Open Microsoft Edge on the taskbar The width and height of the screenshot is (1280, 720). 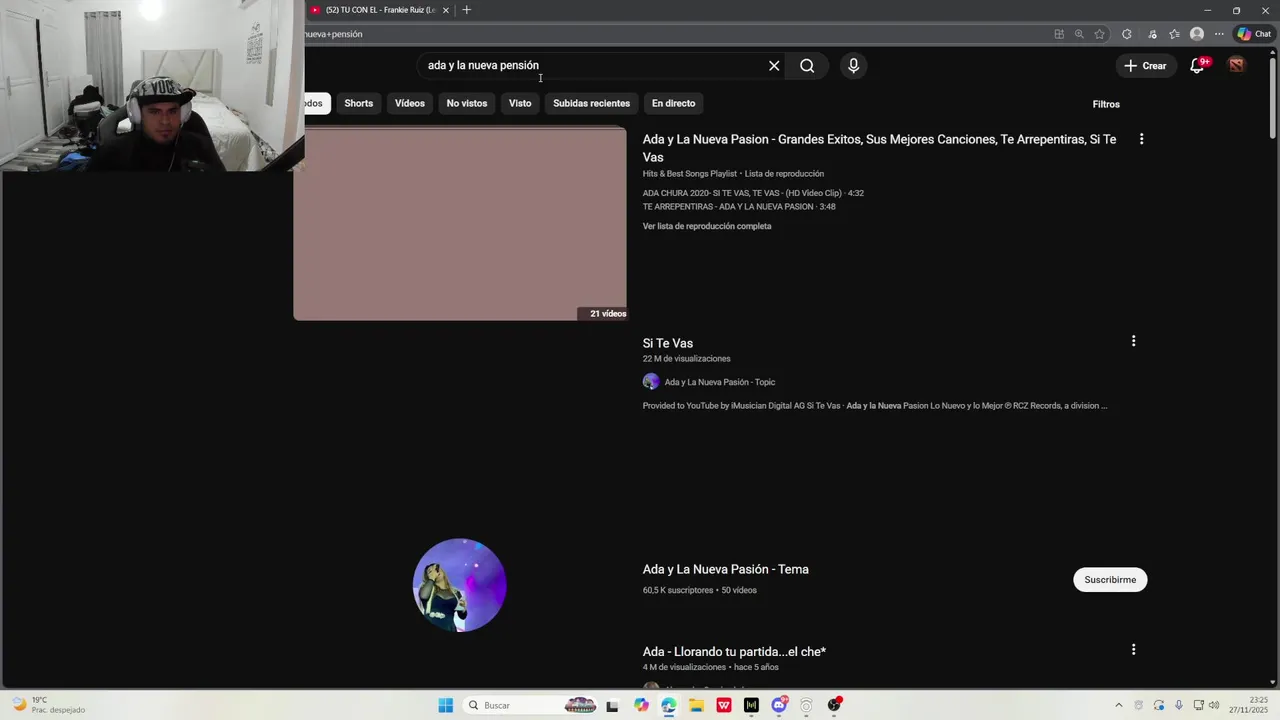point(669,705)
